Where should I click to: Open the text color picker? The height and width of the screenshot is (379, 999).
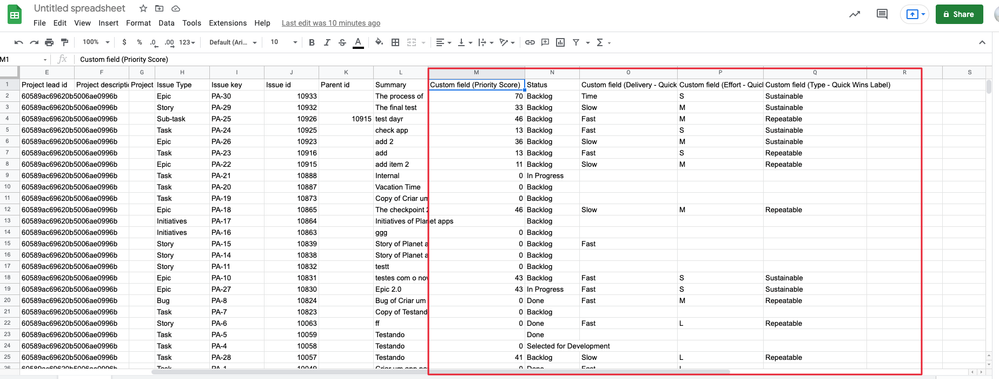359,43
